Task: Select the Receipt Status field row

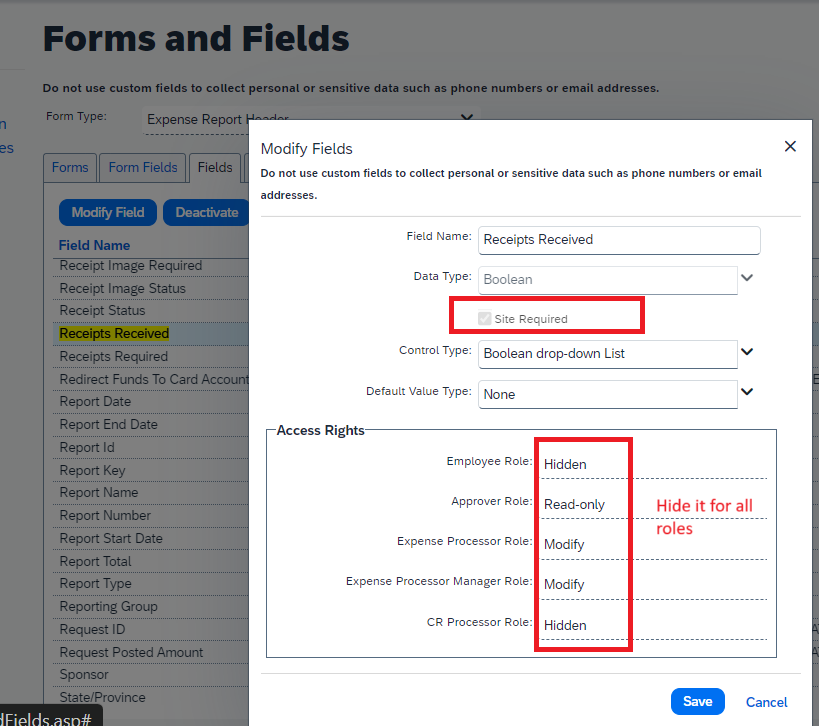Action: click(100, 310)
